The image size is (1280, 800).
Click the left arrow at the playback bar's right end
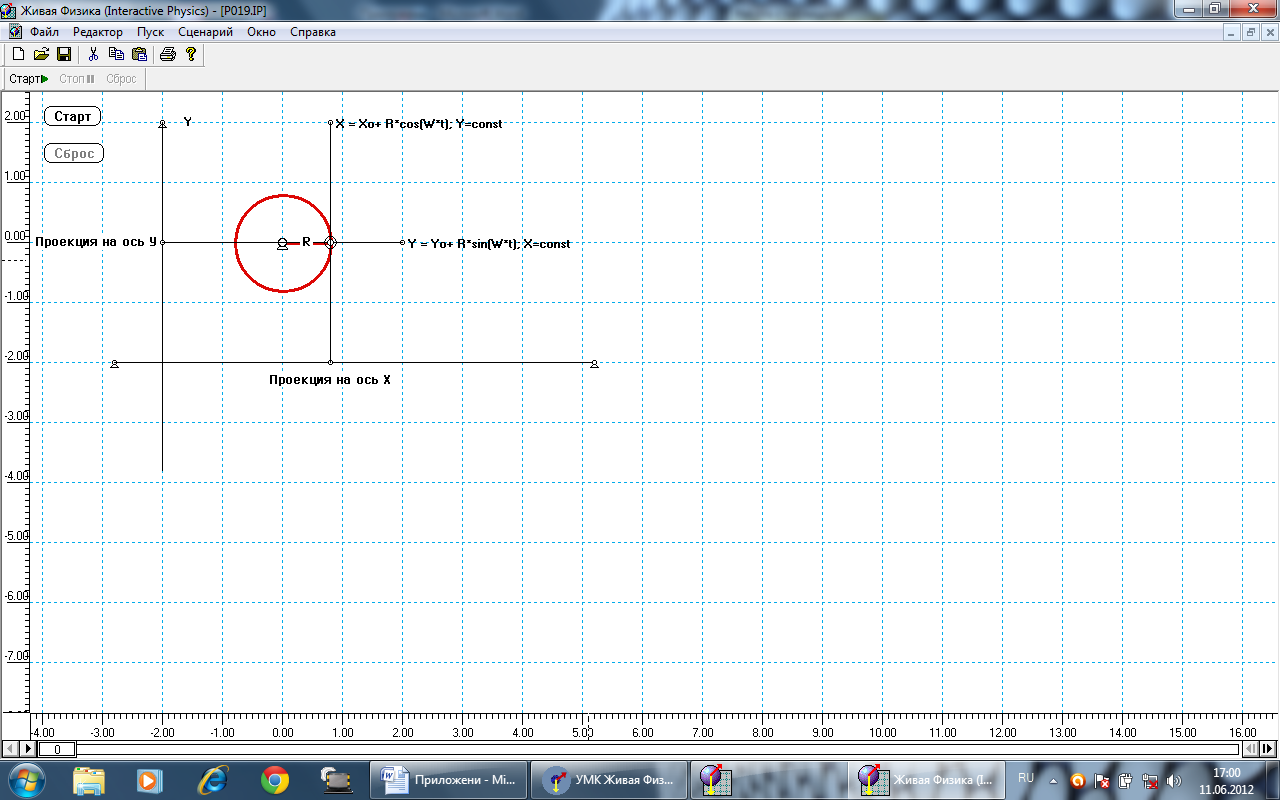[x=1251, y=748]
